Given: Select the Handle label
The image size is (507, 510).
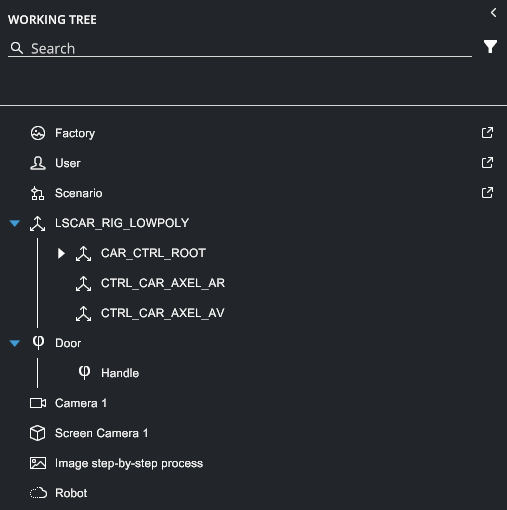Looking at the screenshot, I should tap(120, 373).
